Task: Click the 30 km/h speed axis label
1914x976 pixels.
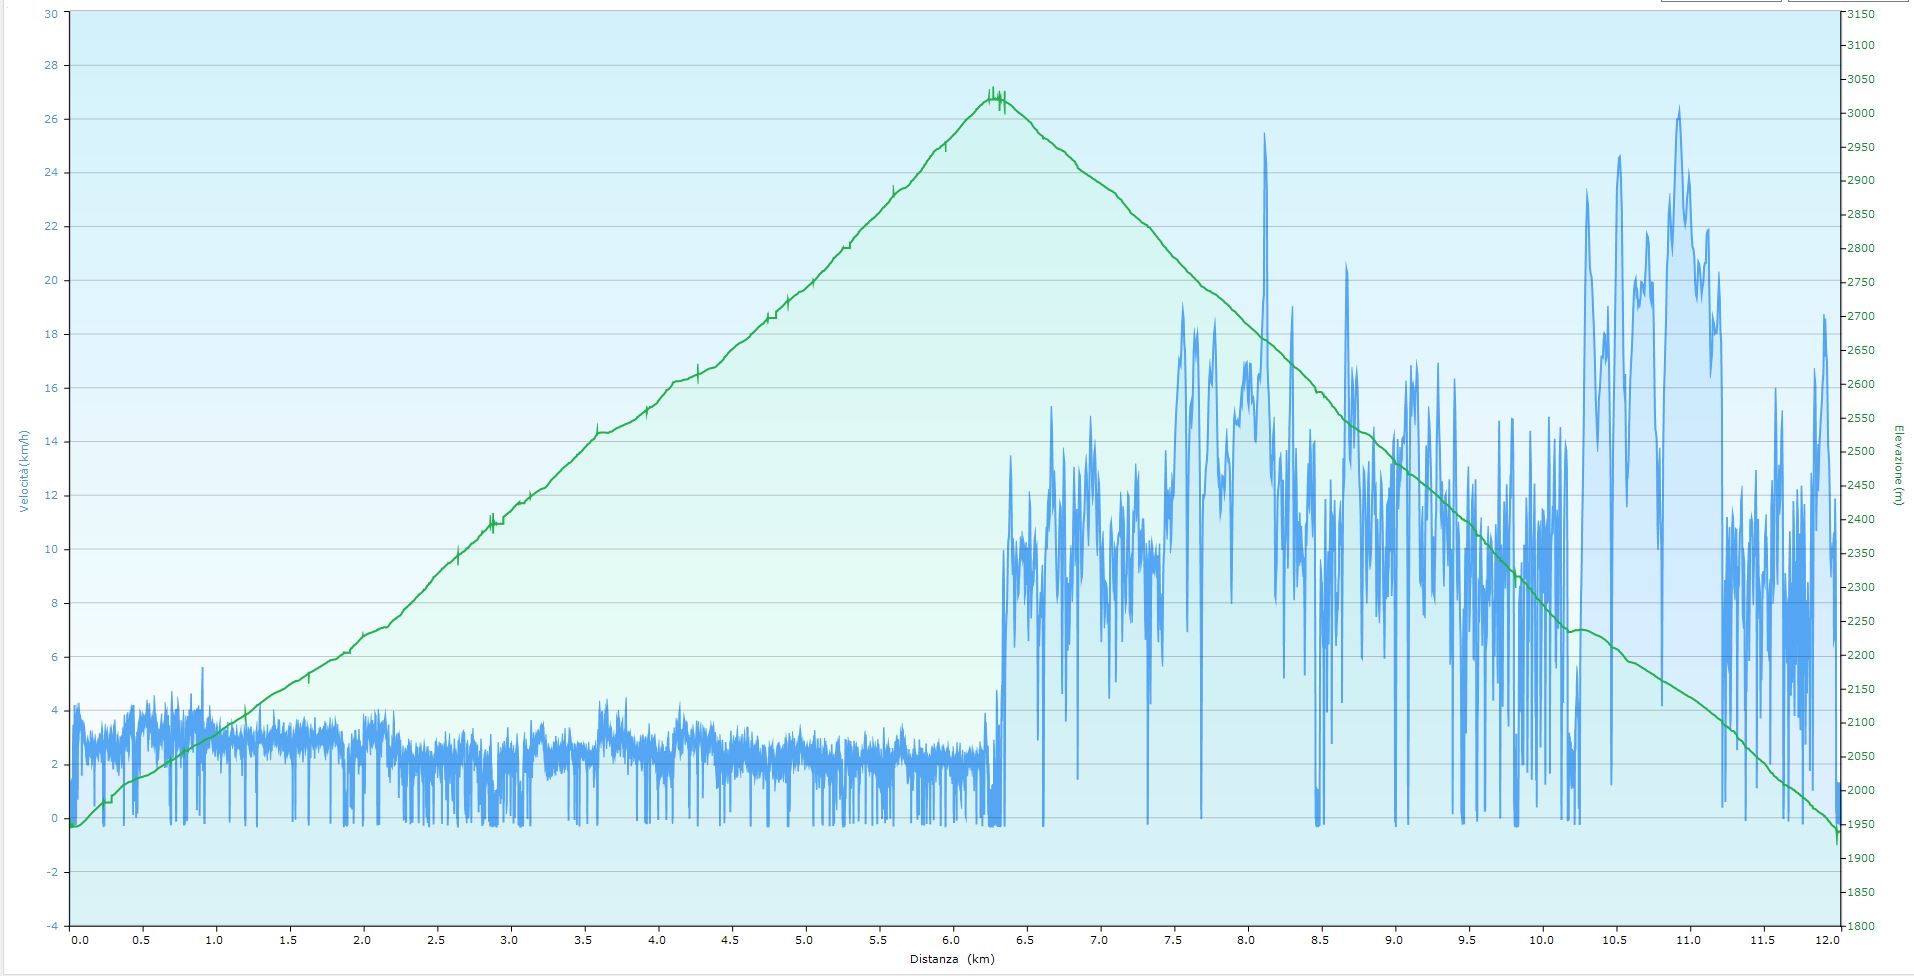Action: (51, 13)
